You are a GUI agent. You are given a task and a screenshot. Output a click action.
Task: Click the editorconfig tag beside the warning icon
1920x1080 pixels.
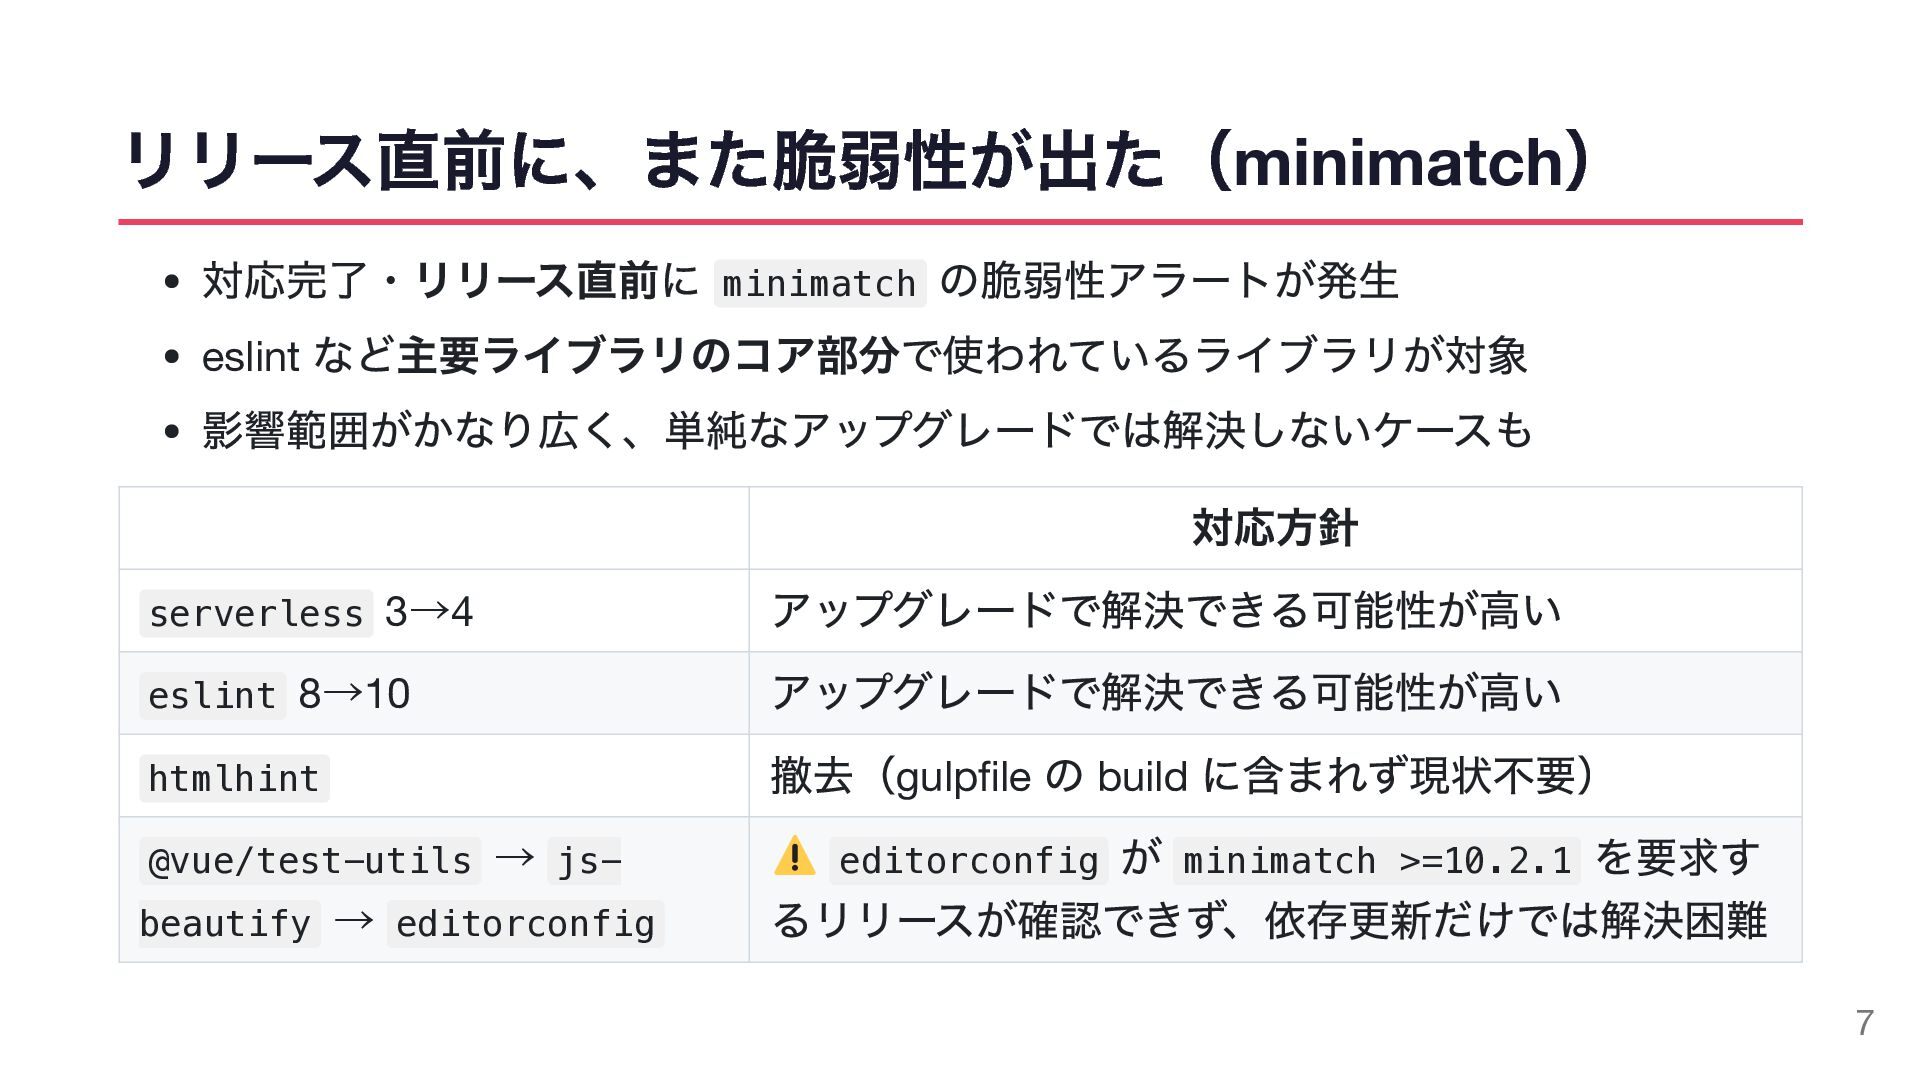pos(969,860)
